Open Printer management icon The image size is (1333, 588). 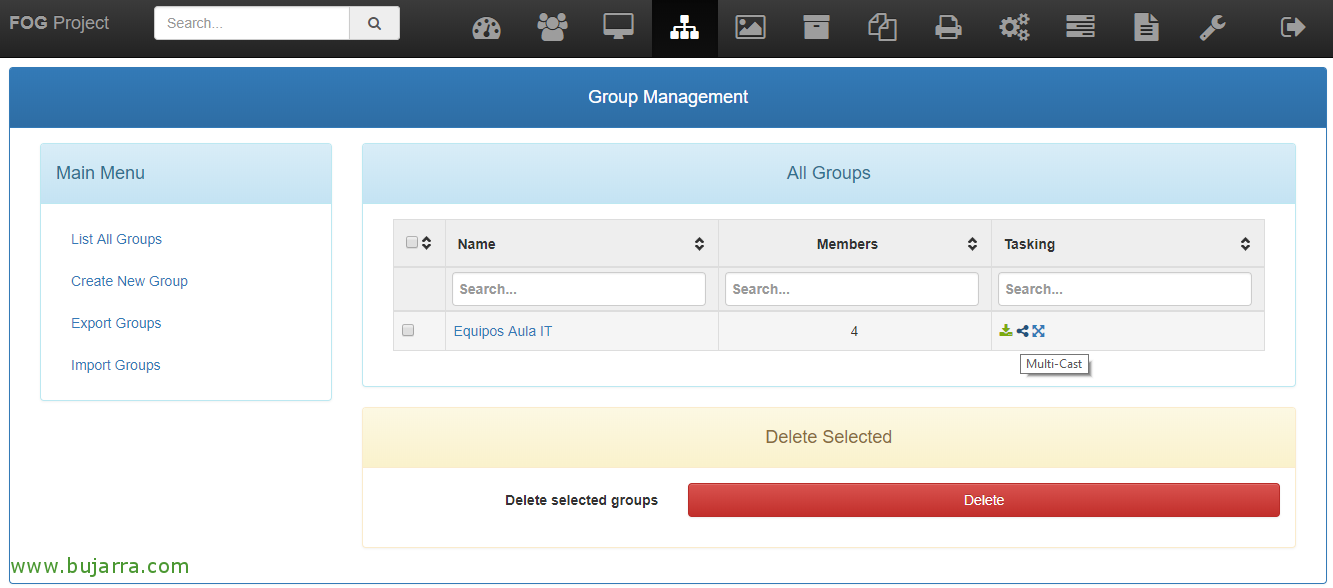coord(948,28)
